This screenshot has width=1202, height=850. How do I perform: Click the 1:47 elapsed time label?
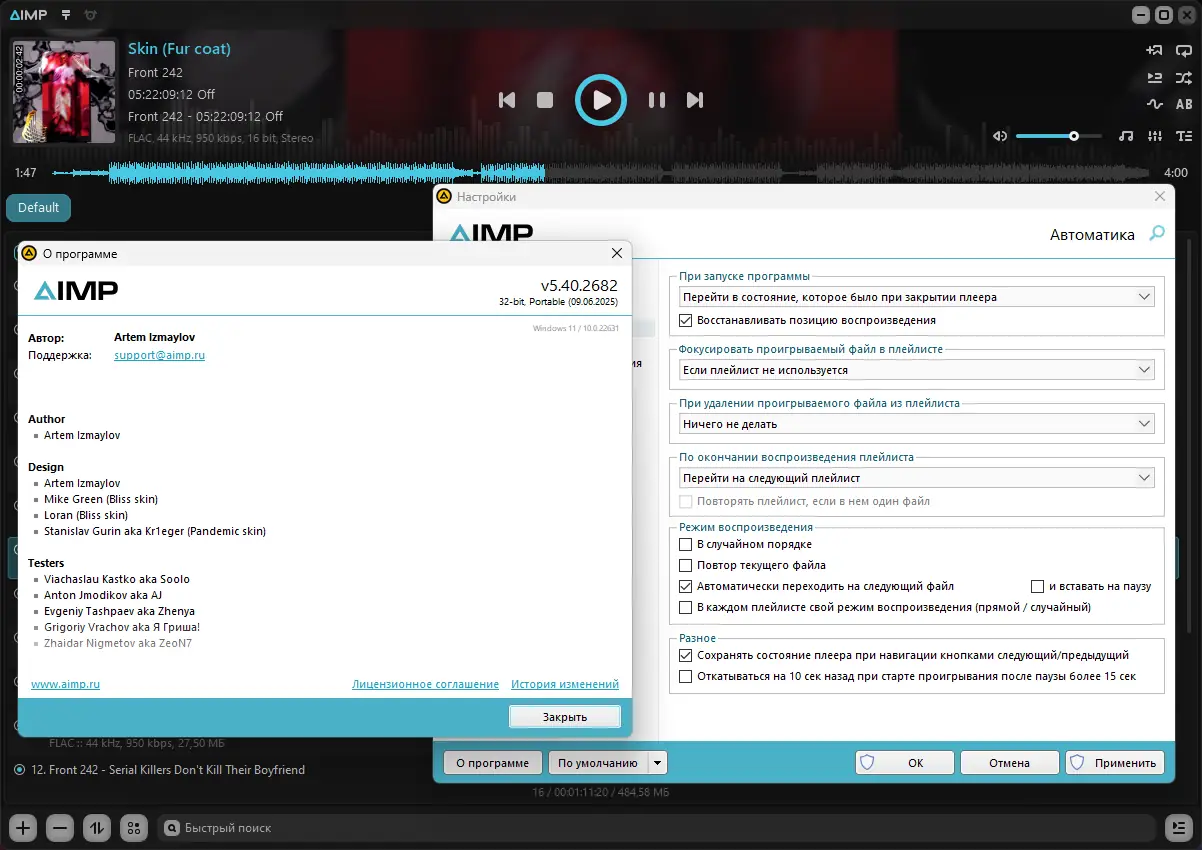click(26, 173)
